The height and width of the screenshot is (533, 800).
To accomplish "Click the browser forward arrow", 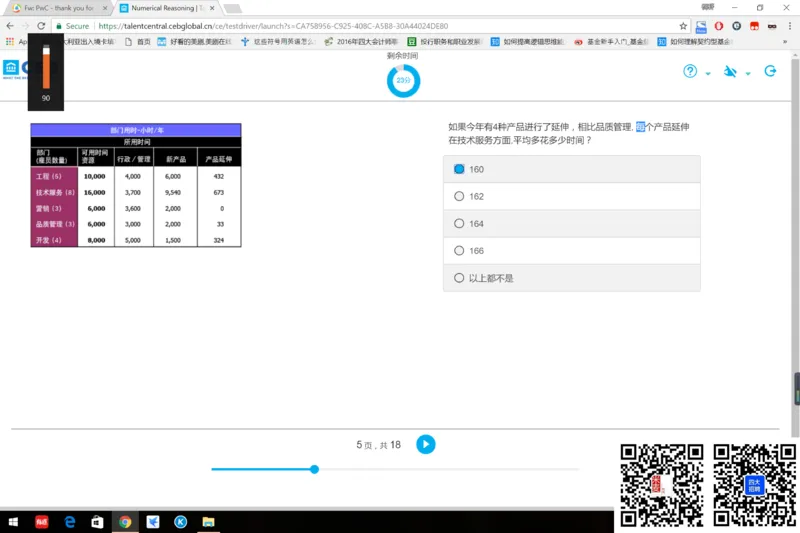I will [x=26, y=26].
